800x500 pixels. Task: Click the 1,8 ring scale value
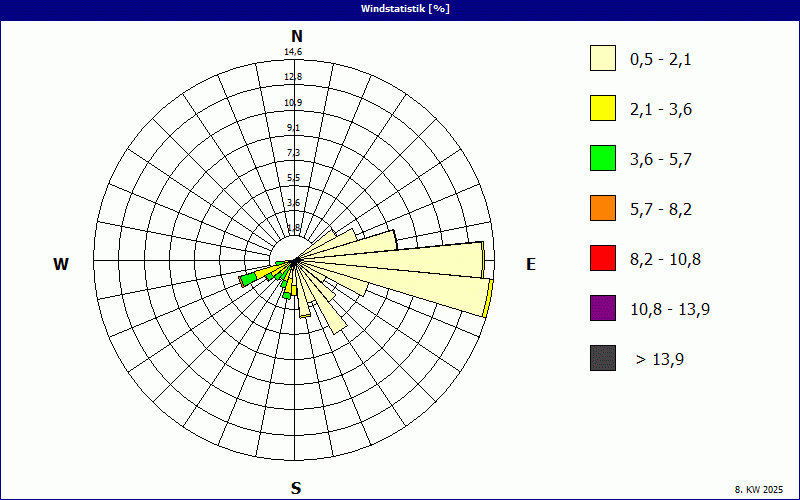tap(293, 228)
